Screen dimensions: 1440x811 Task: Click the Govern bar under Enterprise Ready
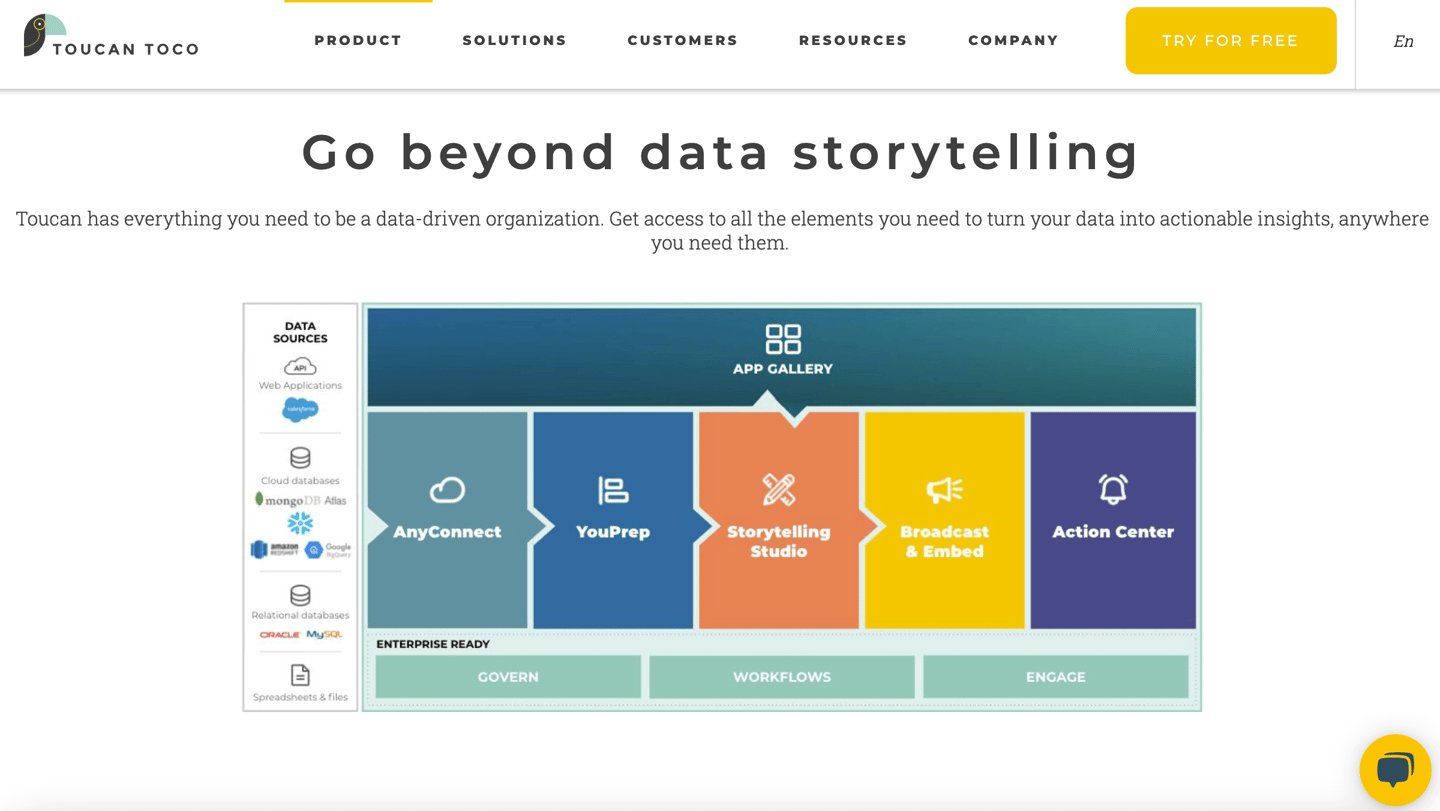click(508, 677)
